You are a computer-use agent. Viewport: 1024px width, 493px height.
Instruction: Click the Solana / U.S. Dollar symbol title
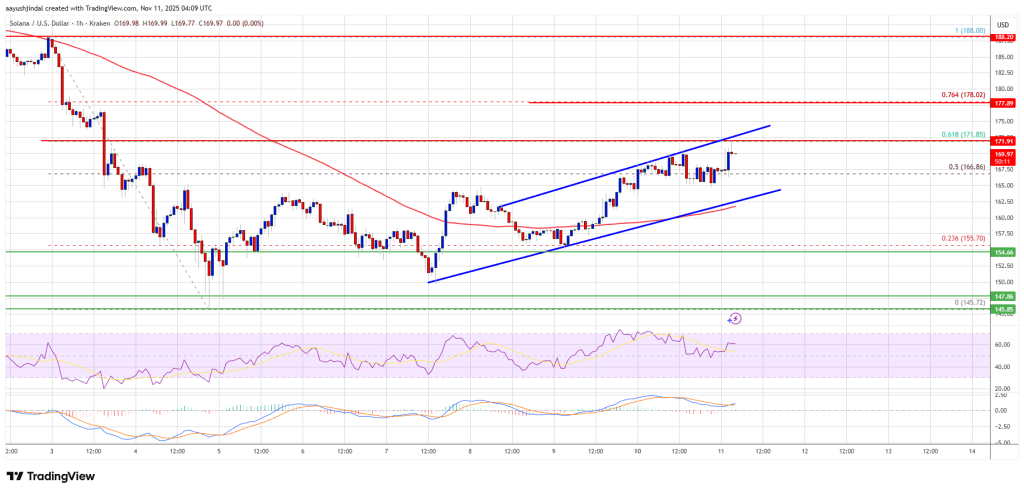point(37,24)
